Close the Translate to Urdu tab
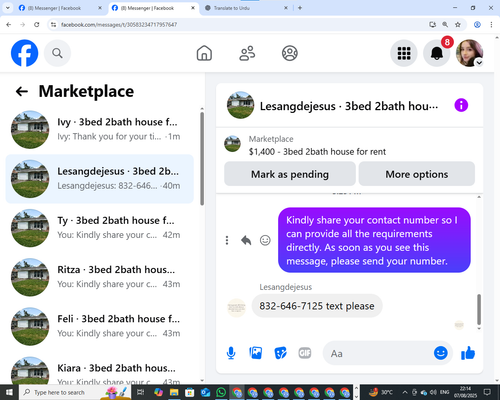Image resolution: width=500 pixels, height=400 pixels. tap(286, 8)
